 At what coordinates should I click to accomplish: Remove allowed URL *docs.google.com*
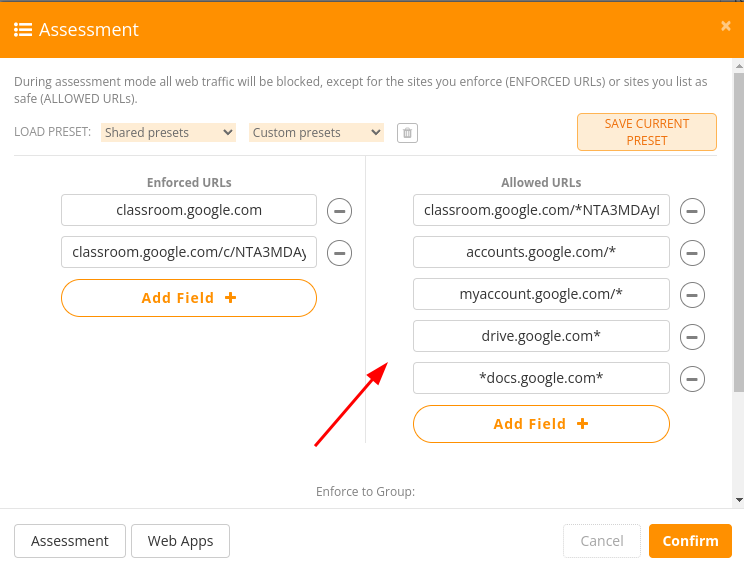tap(692, 379)
